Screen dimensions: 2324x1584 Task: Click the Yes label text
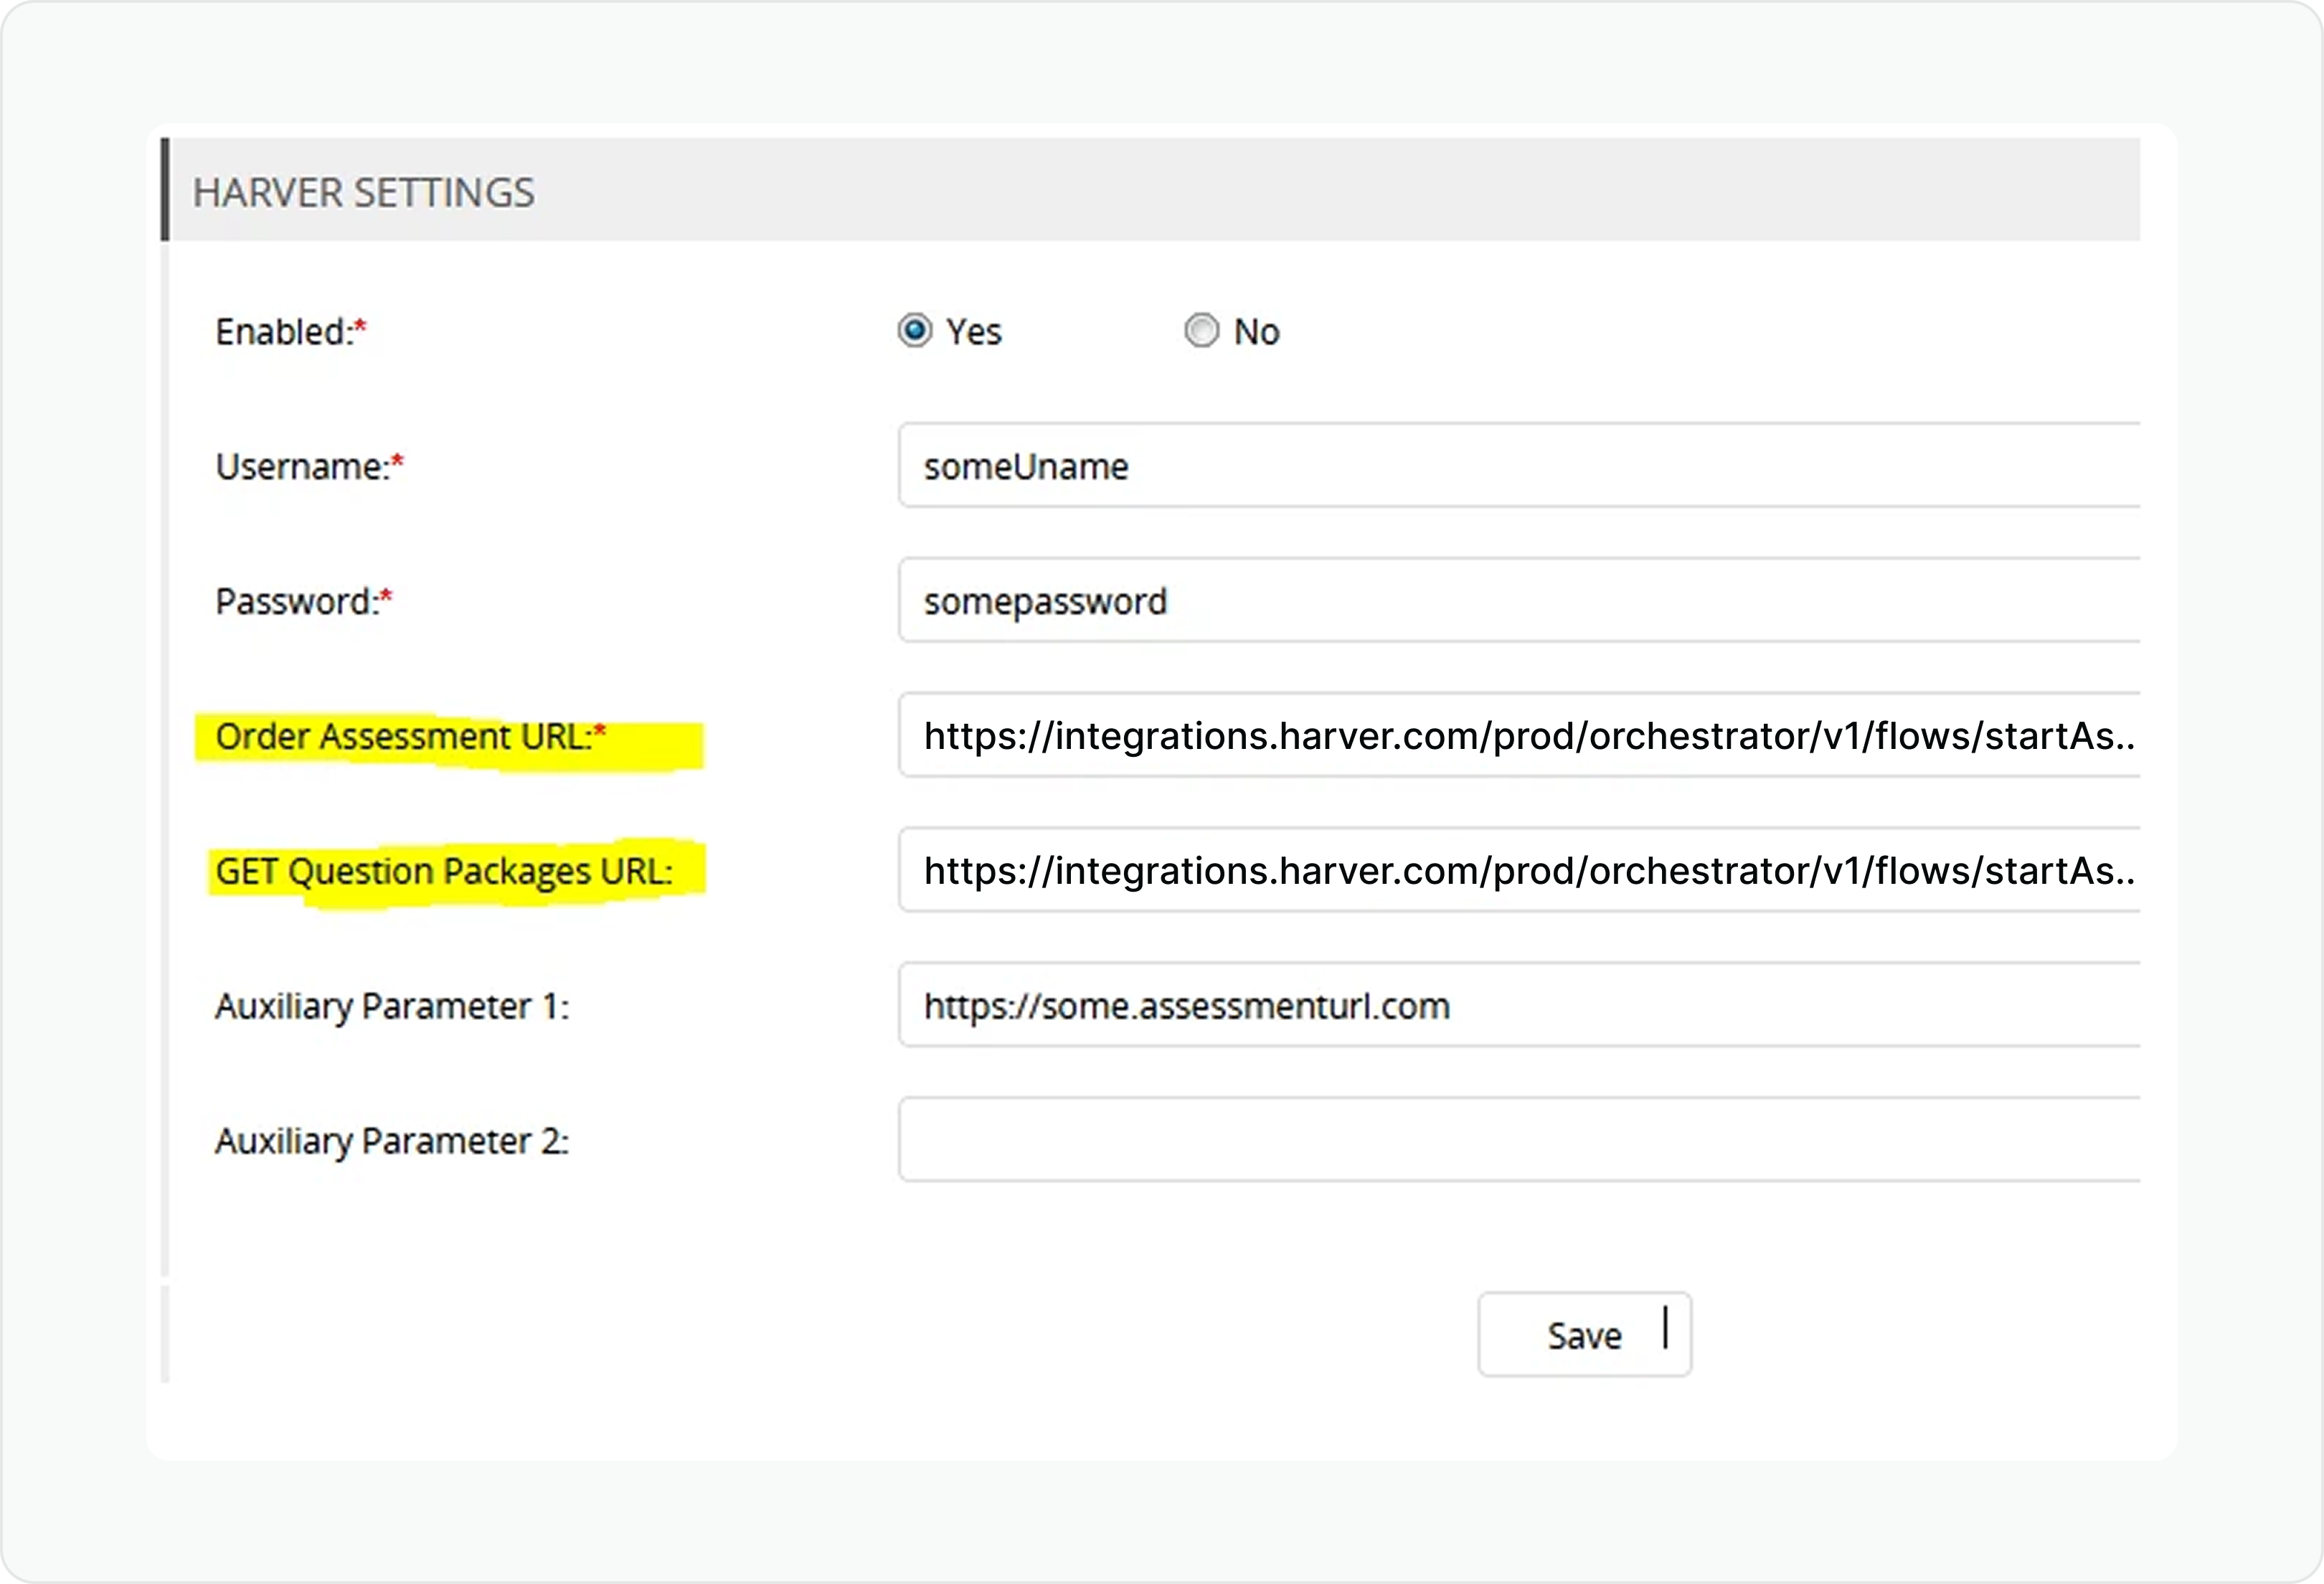coord(973,332)
